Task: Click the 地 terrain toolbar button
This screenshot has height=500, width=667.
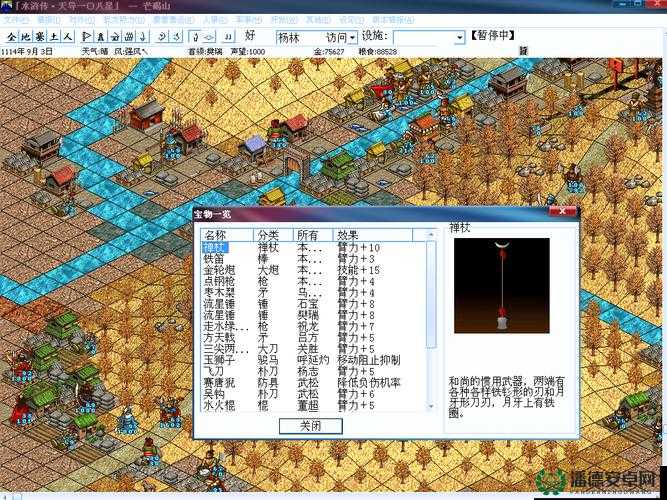Action: (x=26, y=37)
